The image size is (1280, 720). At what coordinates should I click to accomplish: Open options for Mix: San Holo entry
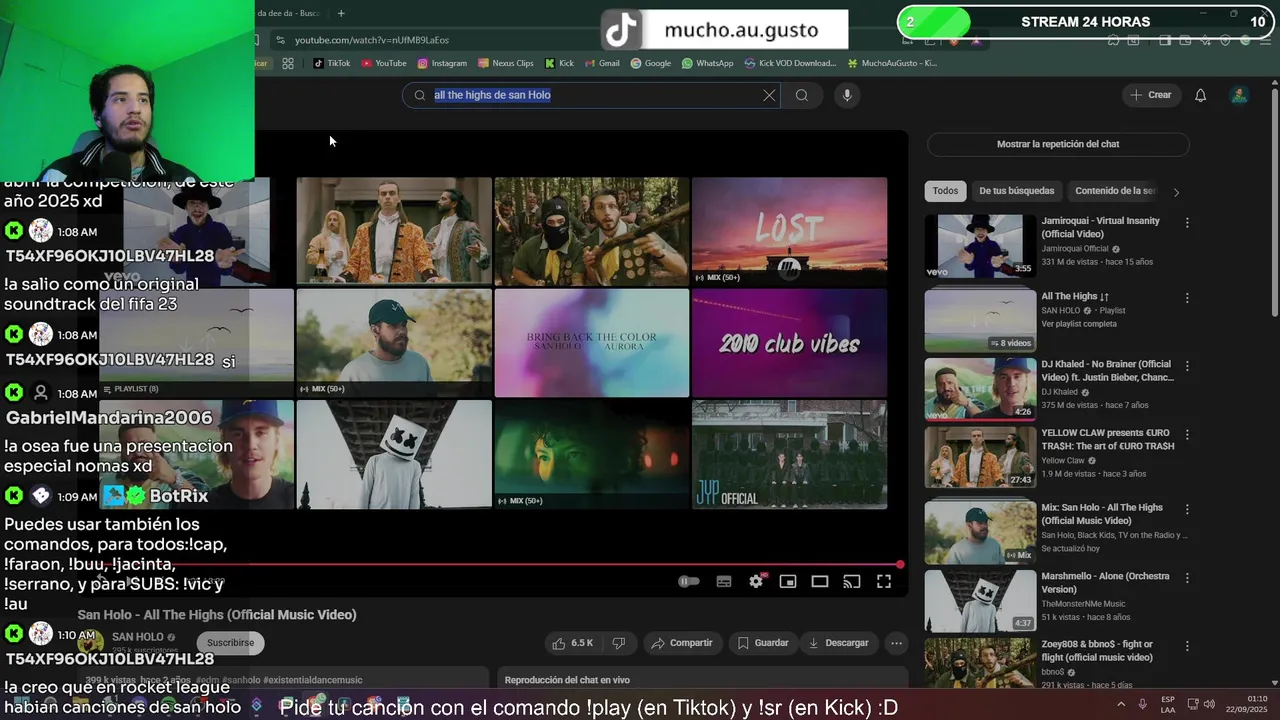[x=1187, y=509]
